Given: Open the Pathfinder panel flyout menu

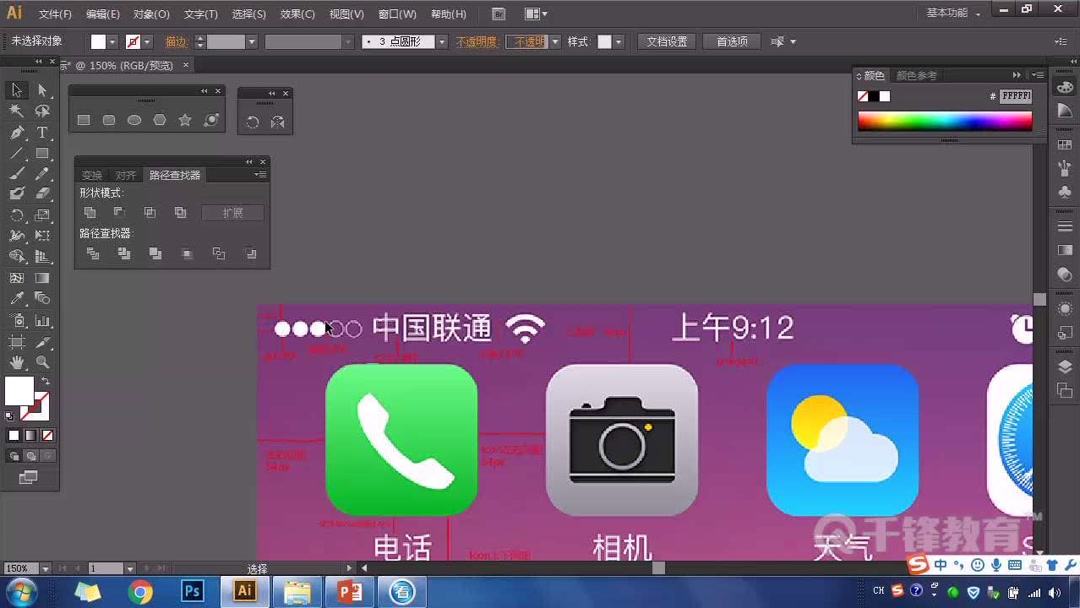Looking at the screenshot, I should [x=260, y=173].
